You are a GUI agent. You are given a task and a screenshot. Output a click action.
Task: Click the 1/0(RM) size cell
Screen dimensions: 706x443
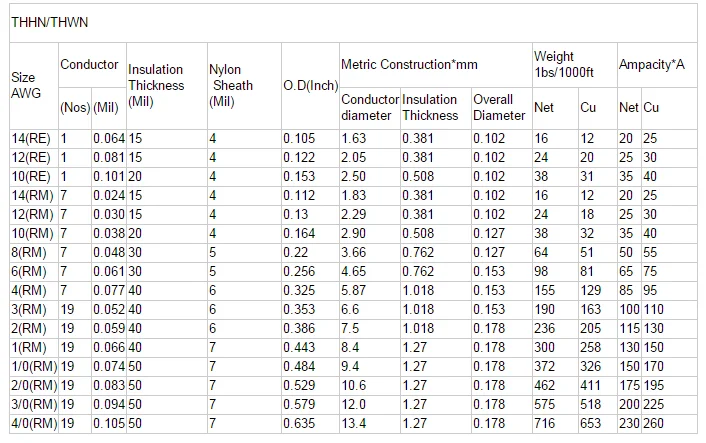pyautogui.click(x=34, y=367)
